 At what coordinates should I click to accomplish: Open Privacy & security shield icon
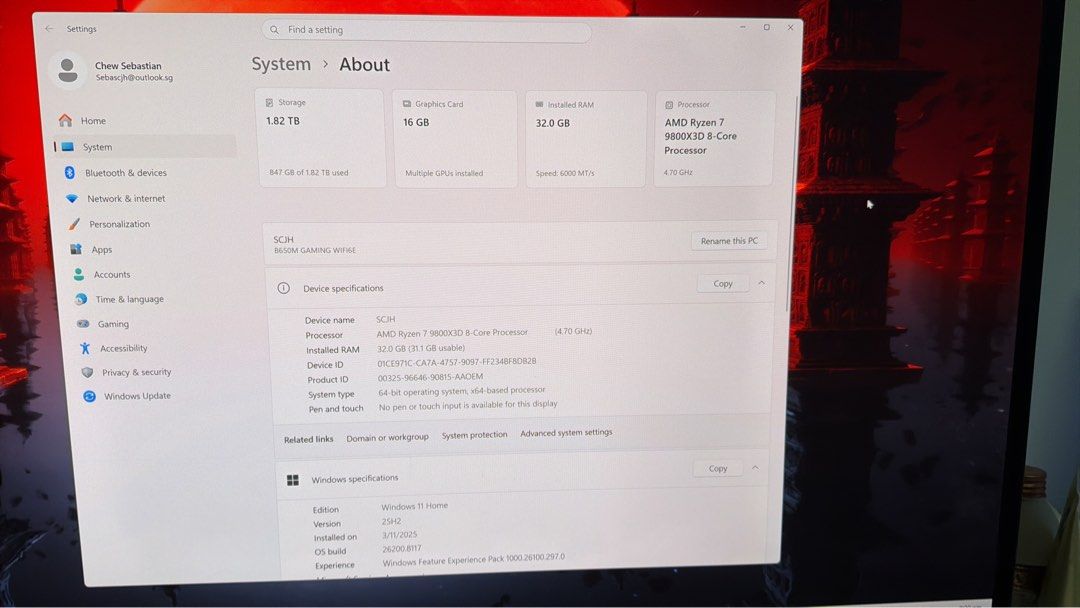pyautogui.click(x=87, y=373)
